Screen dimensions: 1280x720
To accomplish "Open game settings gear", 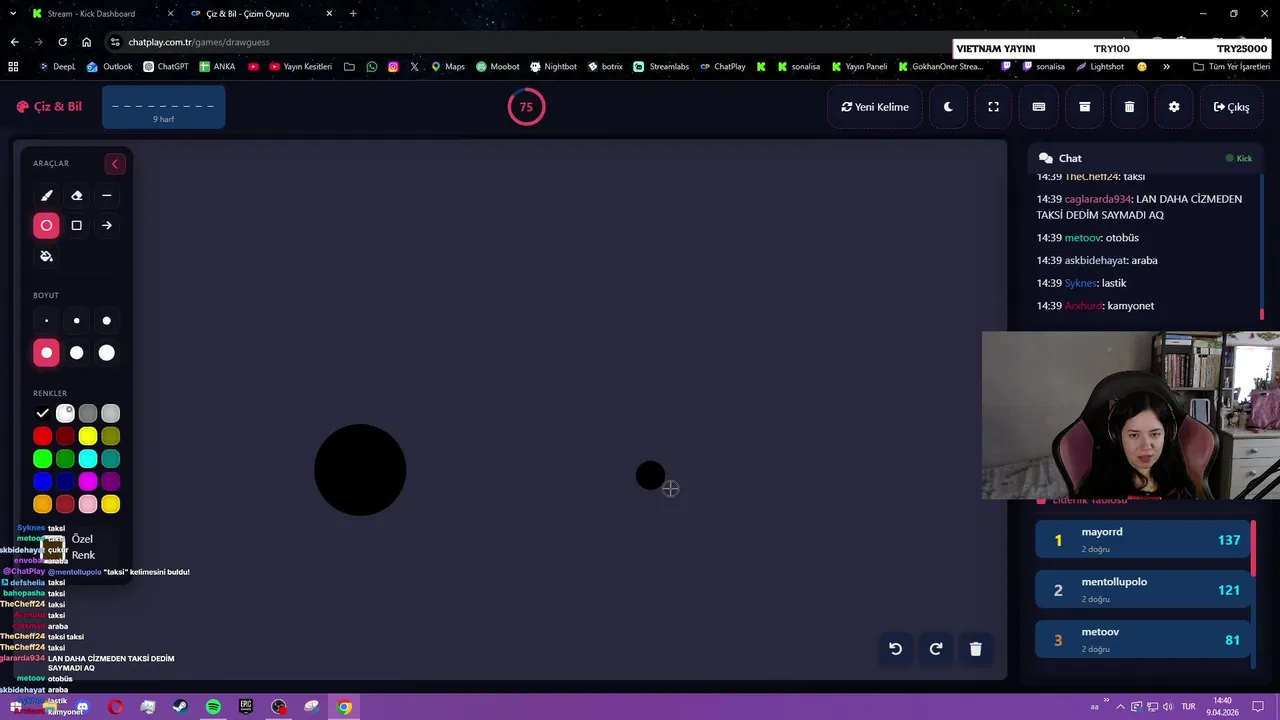I will [x=1174, y=107].
